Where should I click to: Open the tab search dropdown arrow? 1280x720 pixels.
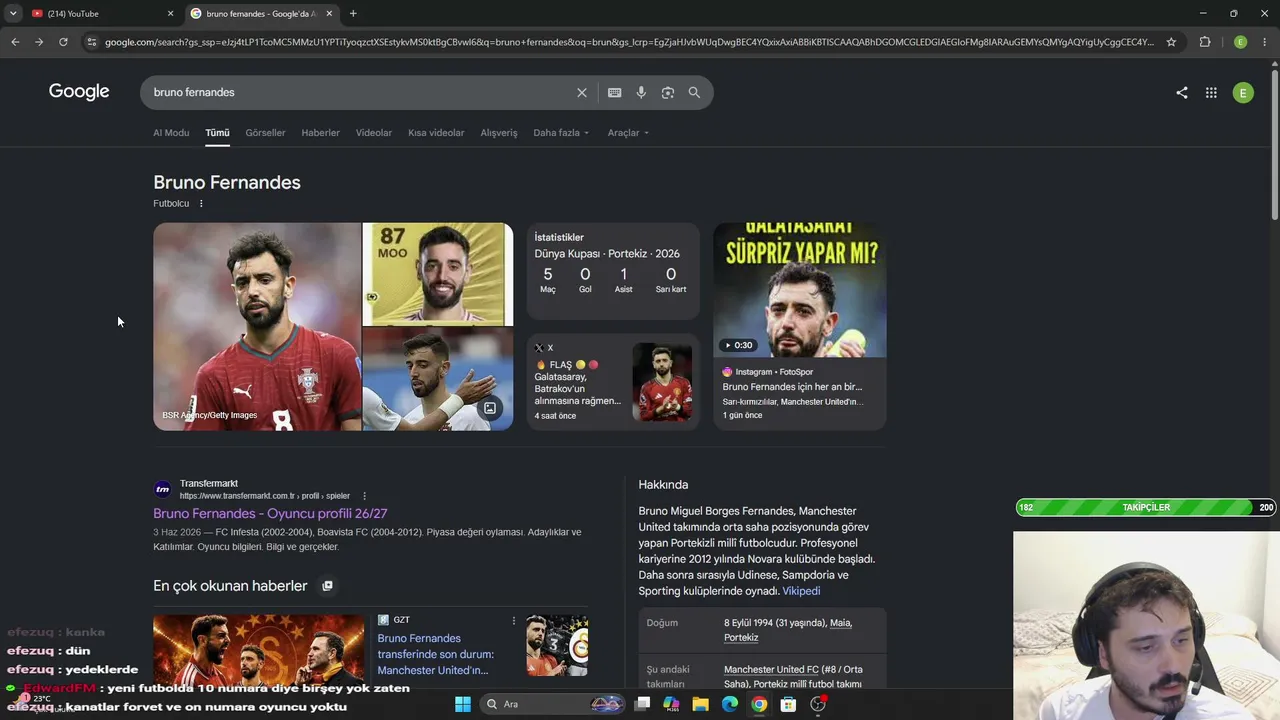(13, 13)
